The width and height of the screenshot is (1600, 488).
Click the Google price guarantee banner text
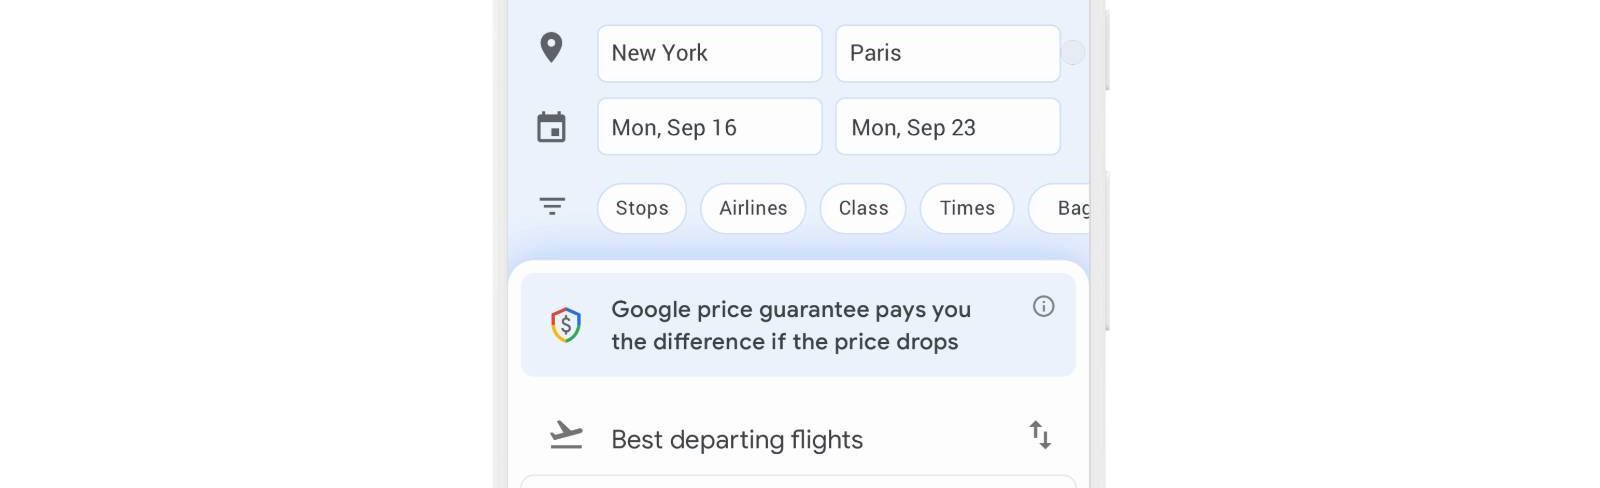click(x=791, y=325)
